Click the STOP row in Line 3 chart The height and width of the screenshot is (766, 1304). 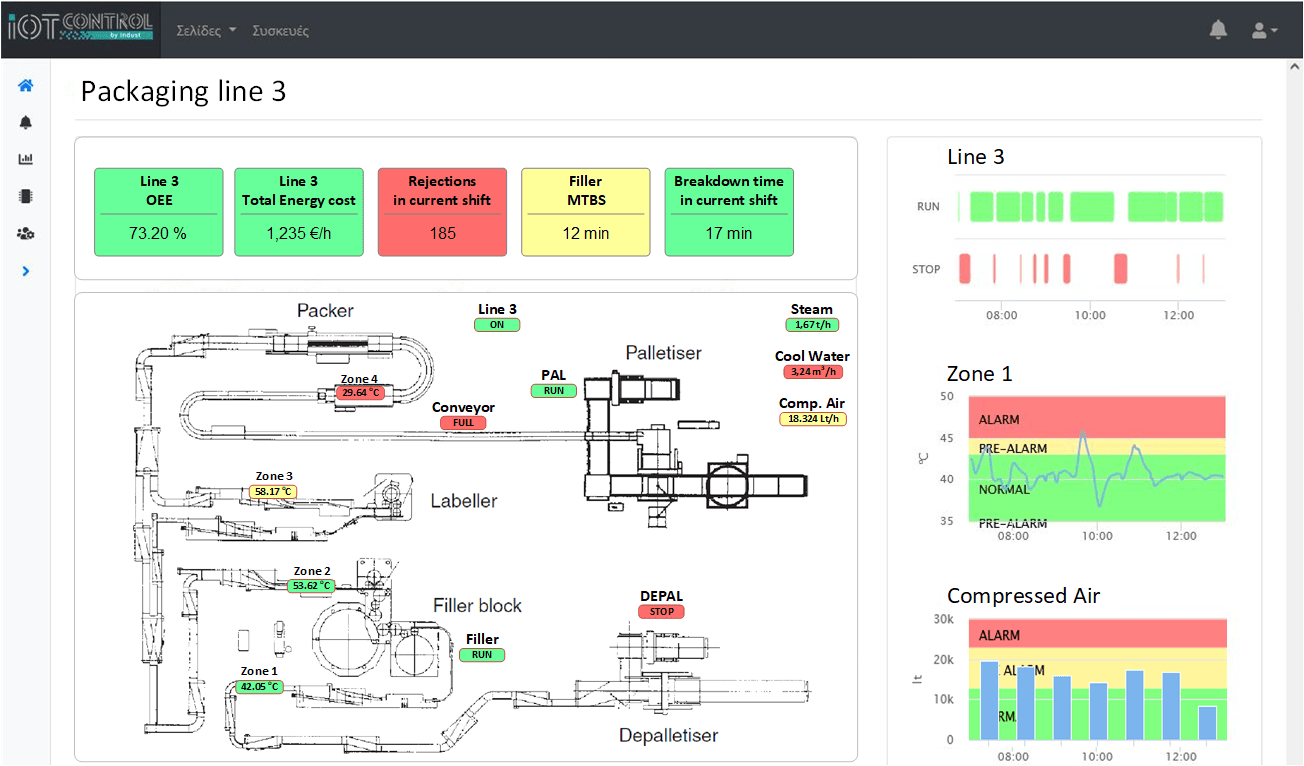[1090, 269]
